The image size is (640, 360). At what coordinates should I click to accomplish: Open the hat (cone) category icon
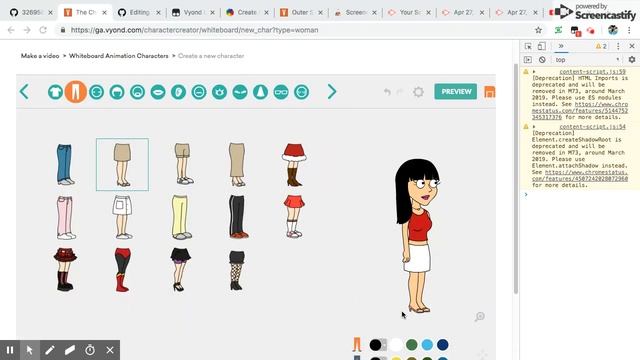tap(260, 92)
